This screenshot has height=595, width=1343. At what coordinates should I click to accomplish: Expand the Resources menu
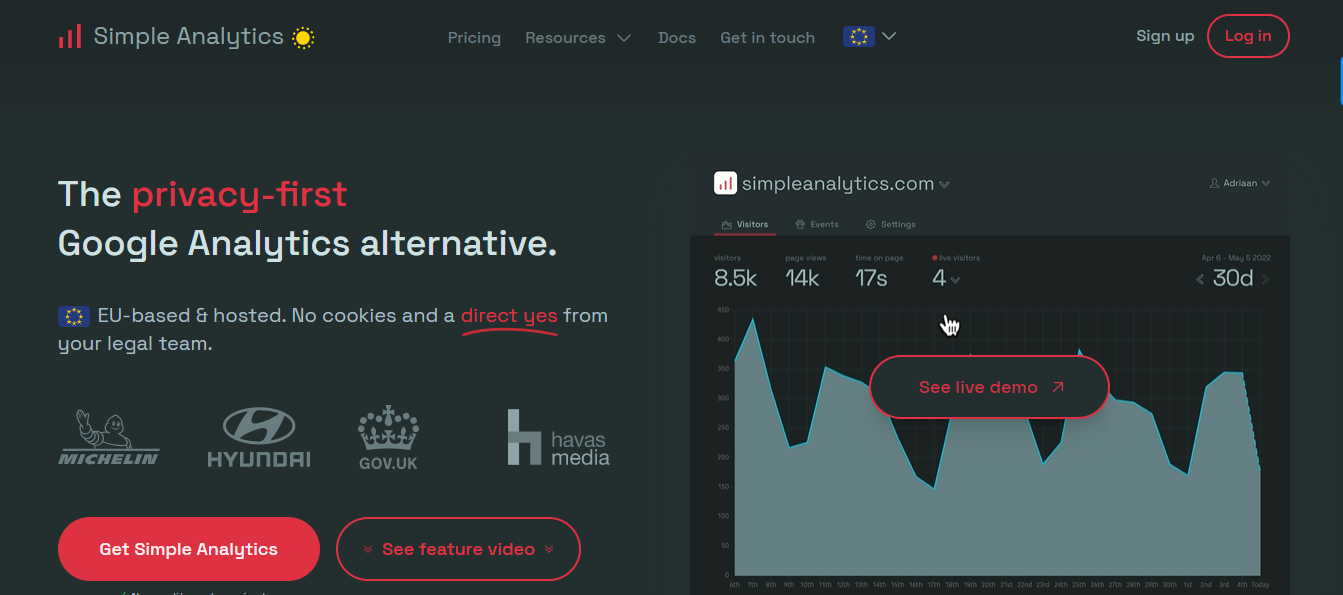(x=578, y=38)
